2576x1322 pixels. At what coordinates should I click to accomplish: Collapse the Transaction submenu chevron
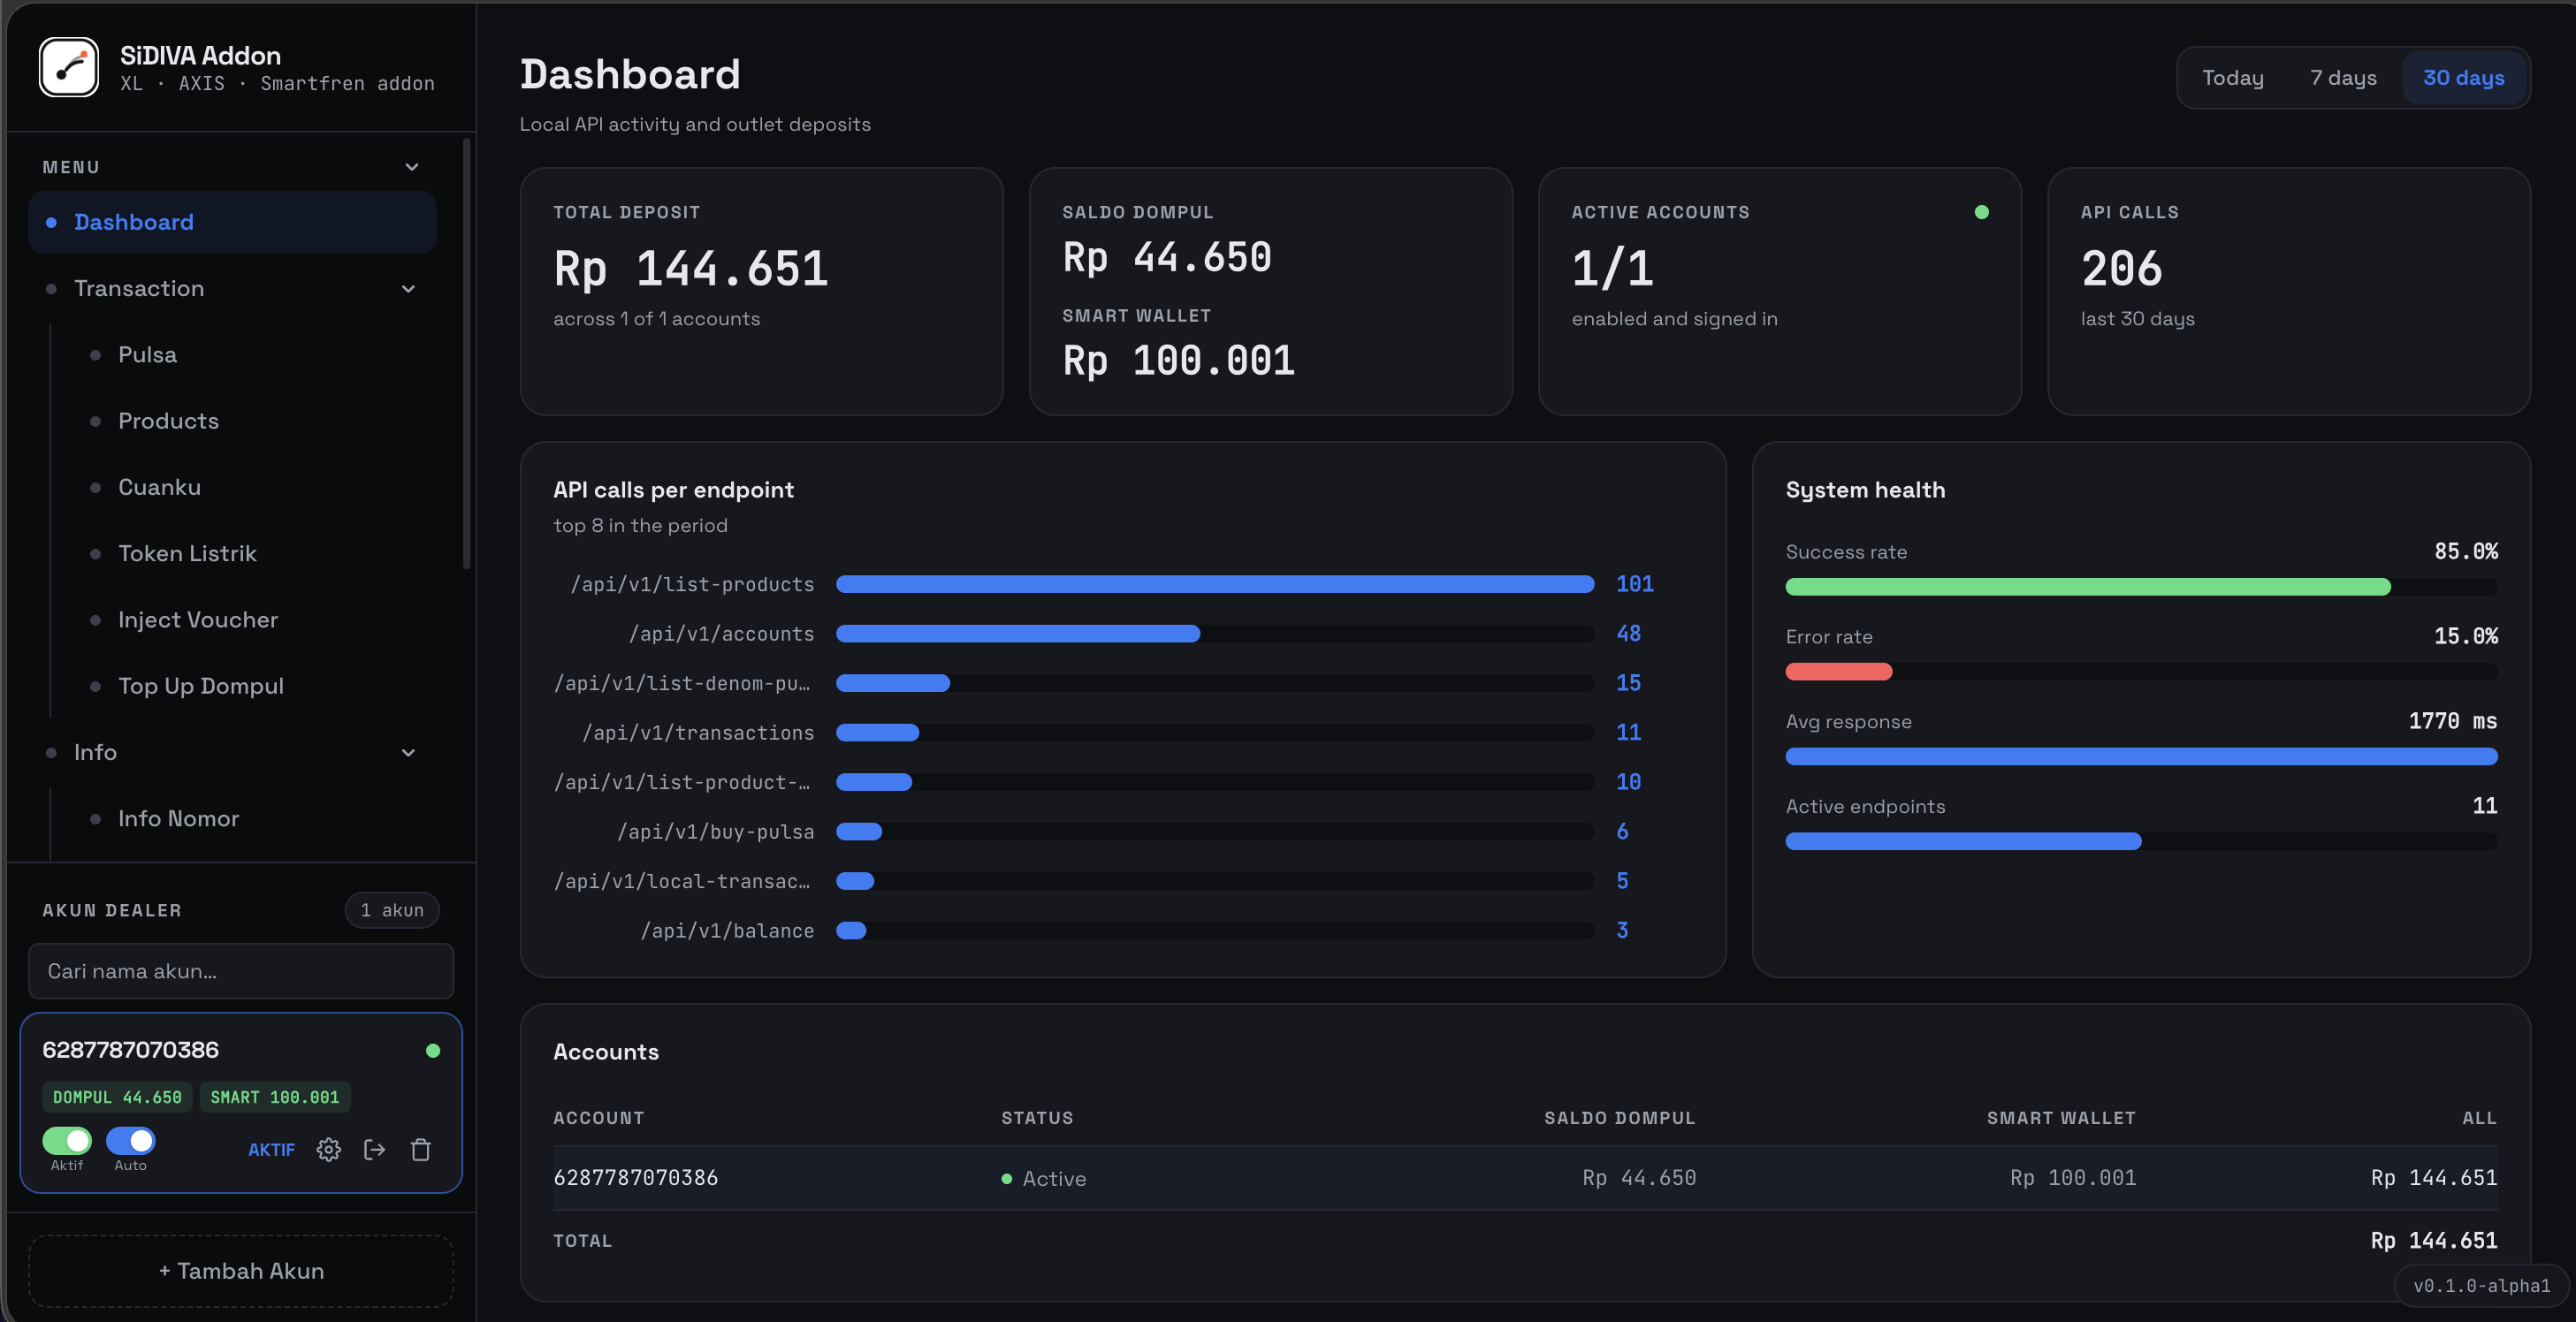(408, 289)
